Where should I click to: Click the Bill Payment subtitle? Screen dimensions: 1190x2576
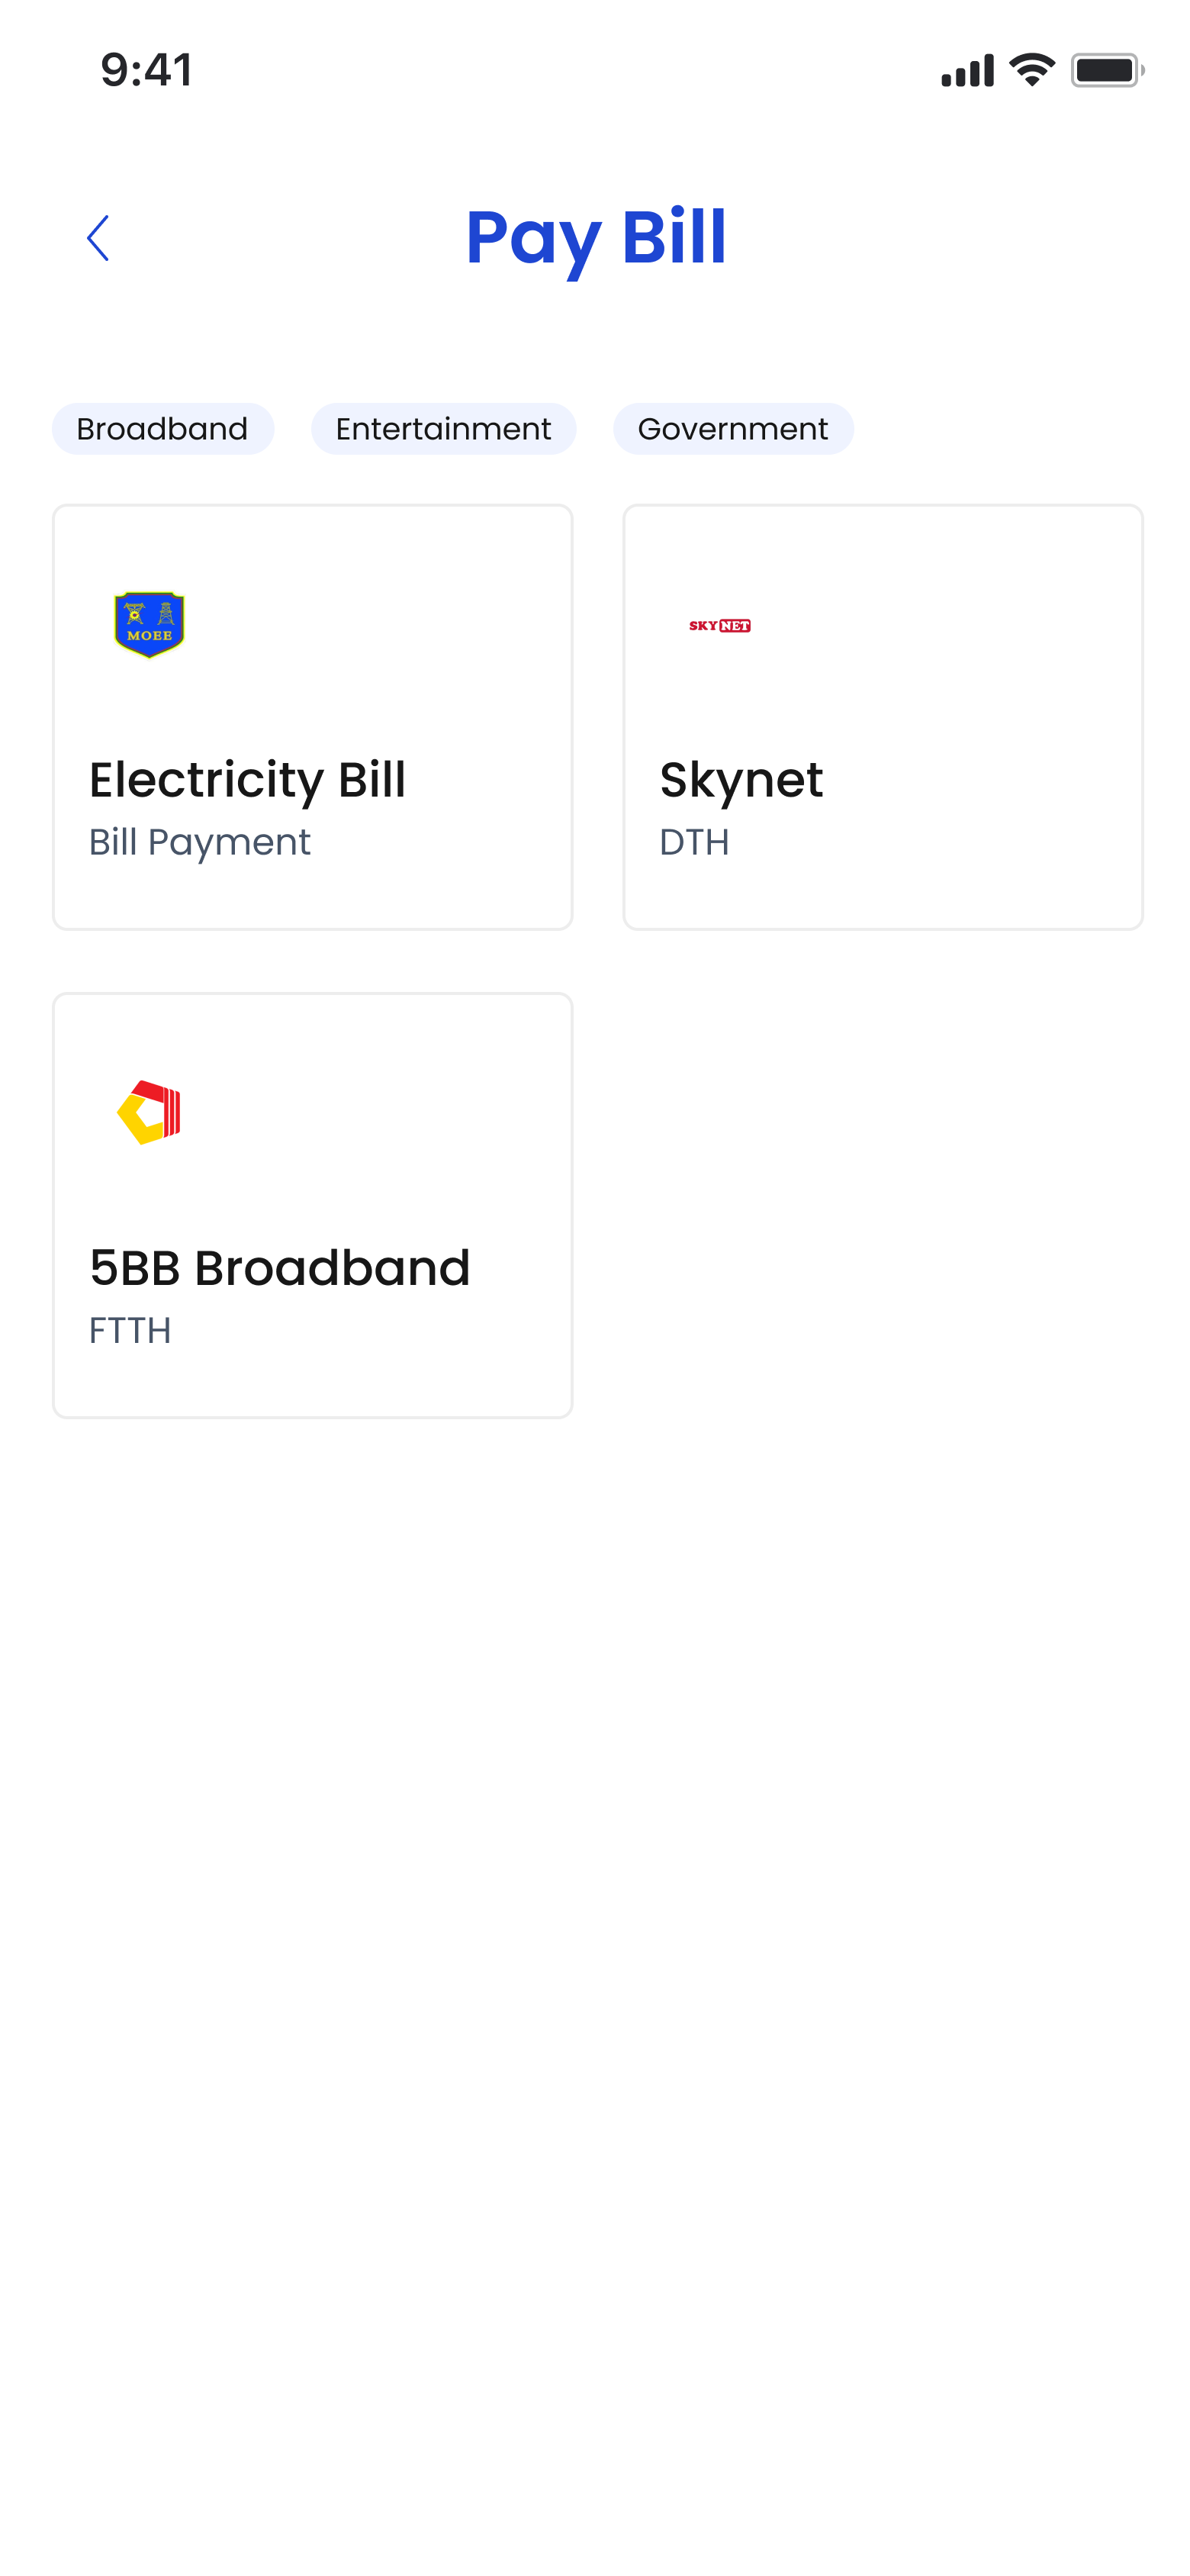(x=200, y=843)
